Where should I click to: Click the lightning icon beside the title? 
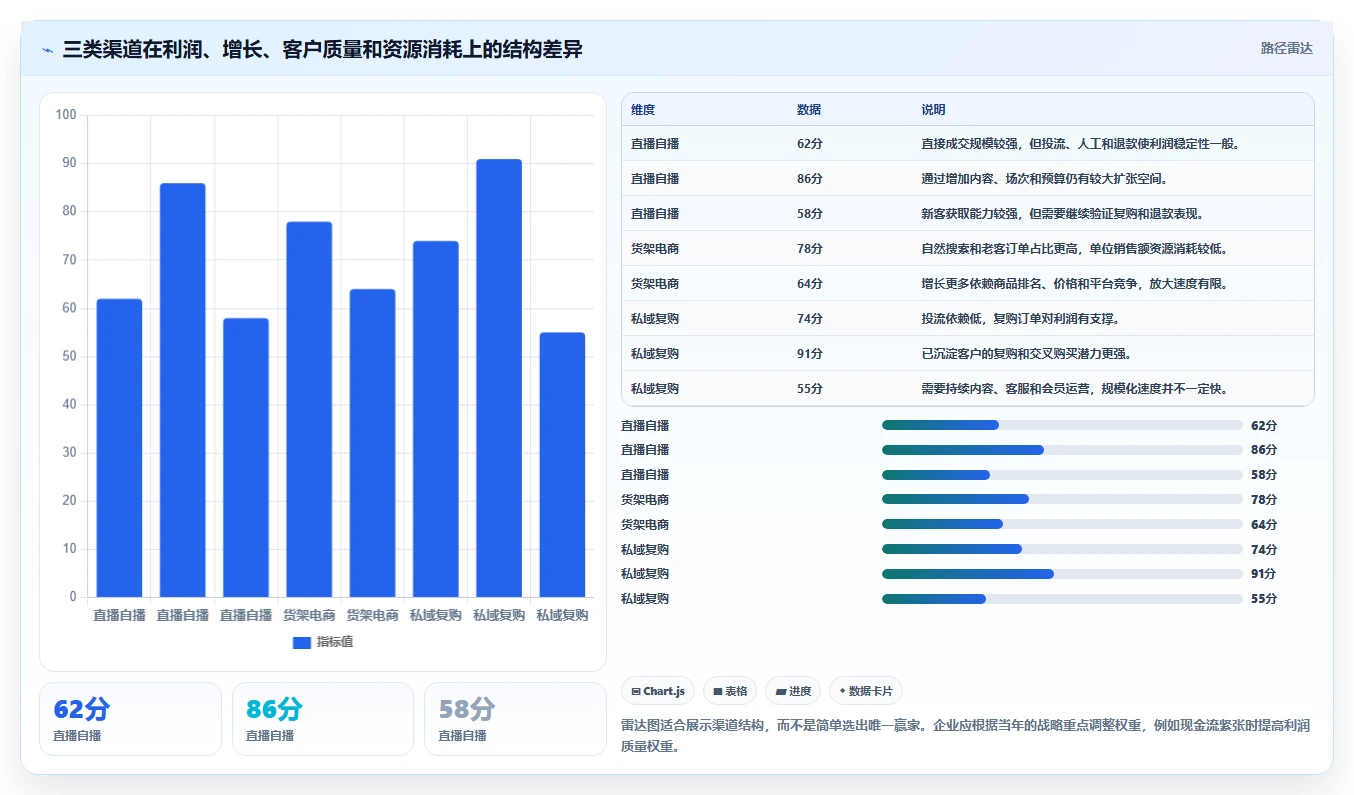coord(47,50)
